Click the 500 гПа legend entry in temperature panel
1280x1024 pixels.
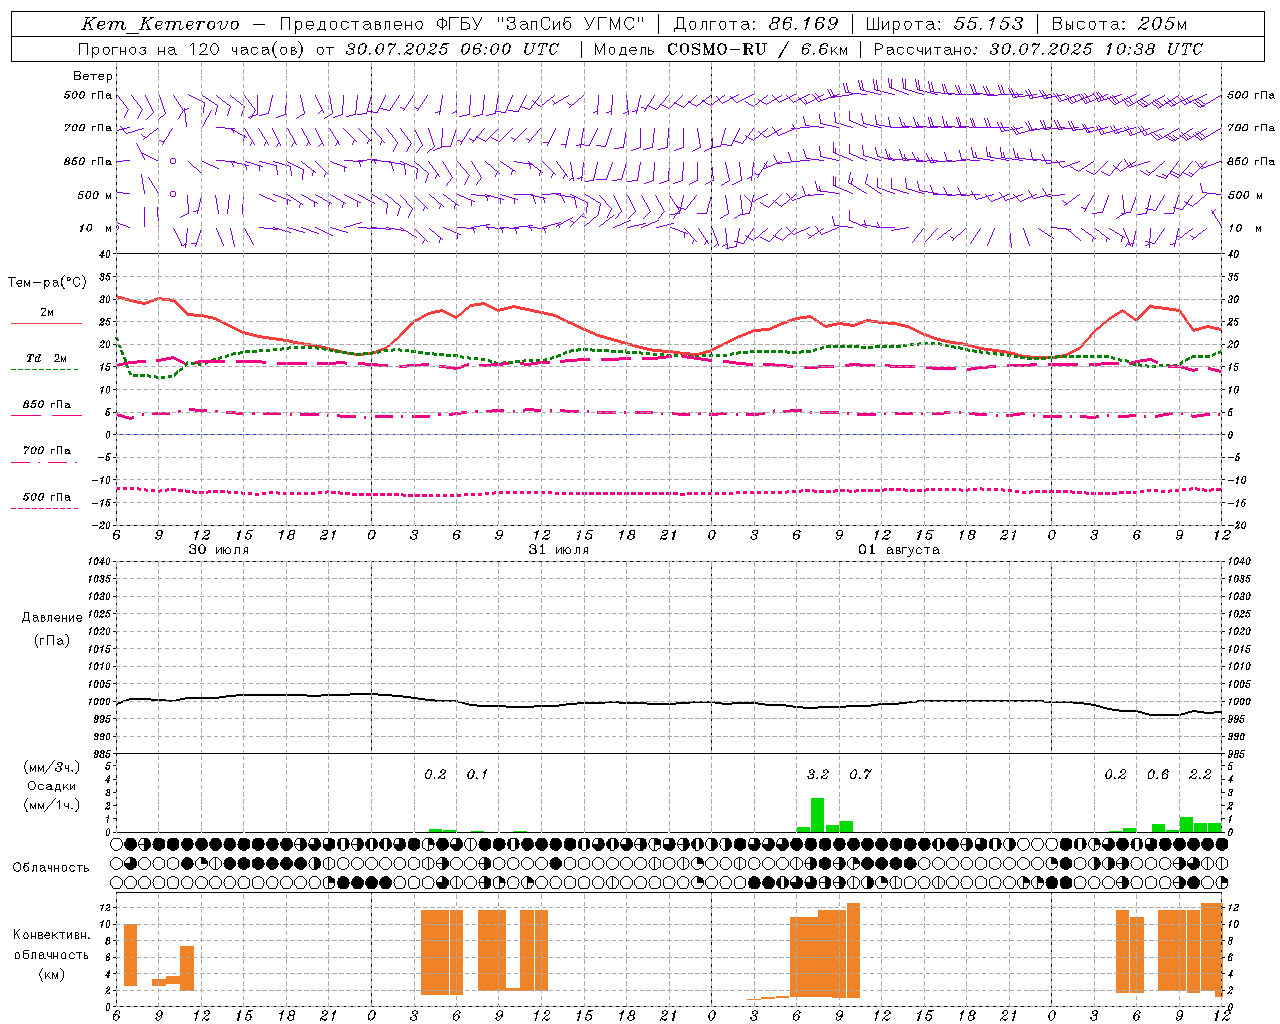pos(46,497)
